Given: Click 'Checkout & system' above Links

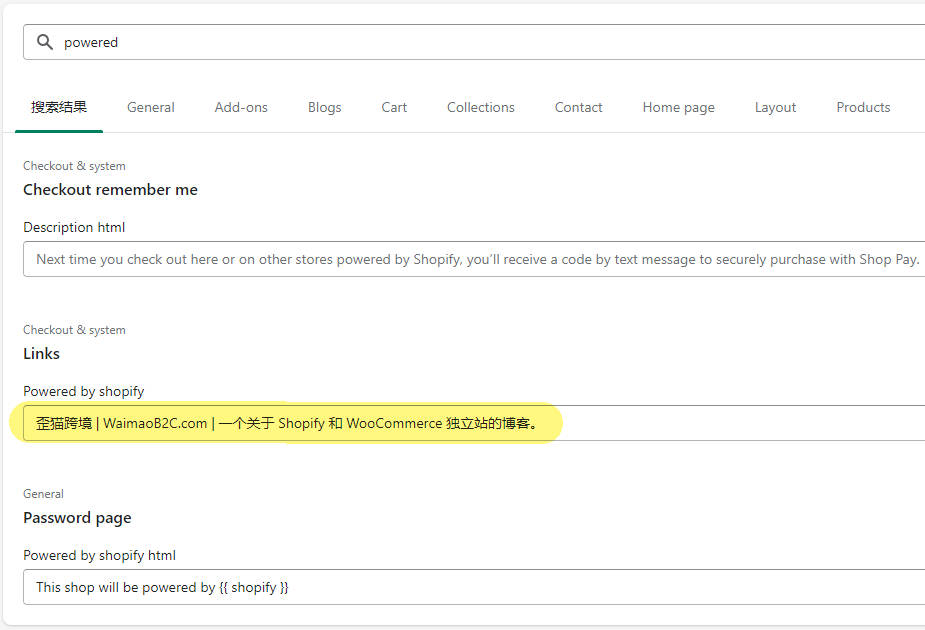Looking at the screenshot, I should click(74, 330).
